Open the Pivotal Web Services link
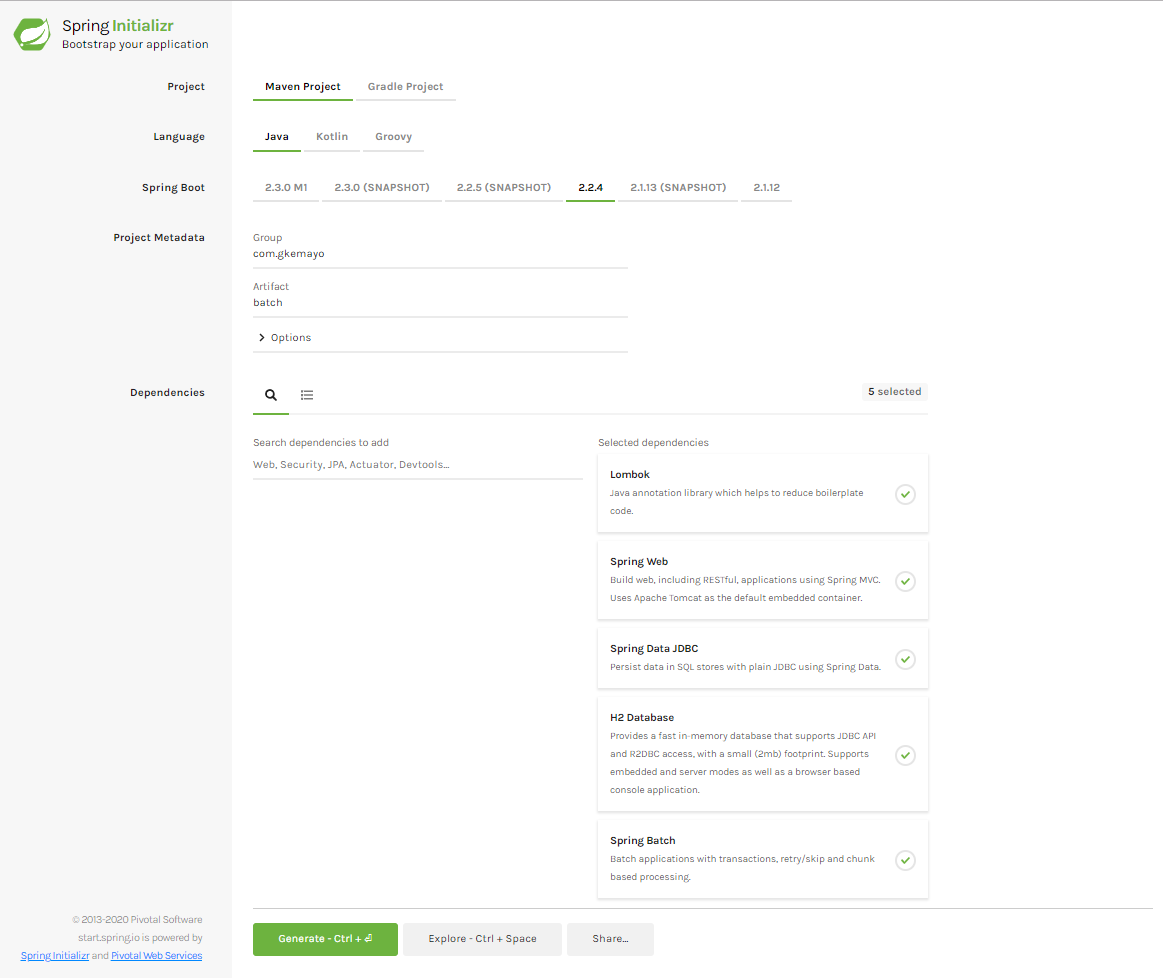 click(156, 956)
